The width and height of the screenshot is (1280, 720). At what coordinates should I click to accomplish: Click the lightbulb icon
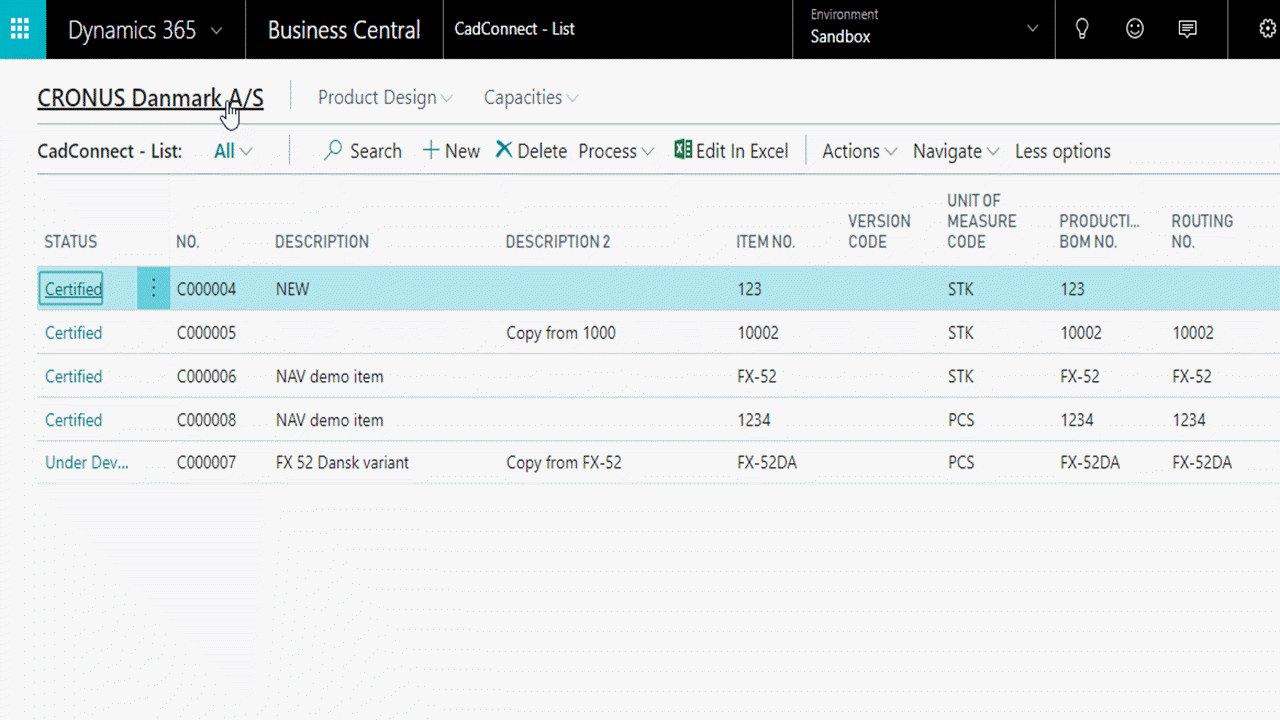[1082, 29]
